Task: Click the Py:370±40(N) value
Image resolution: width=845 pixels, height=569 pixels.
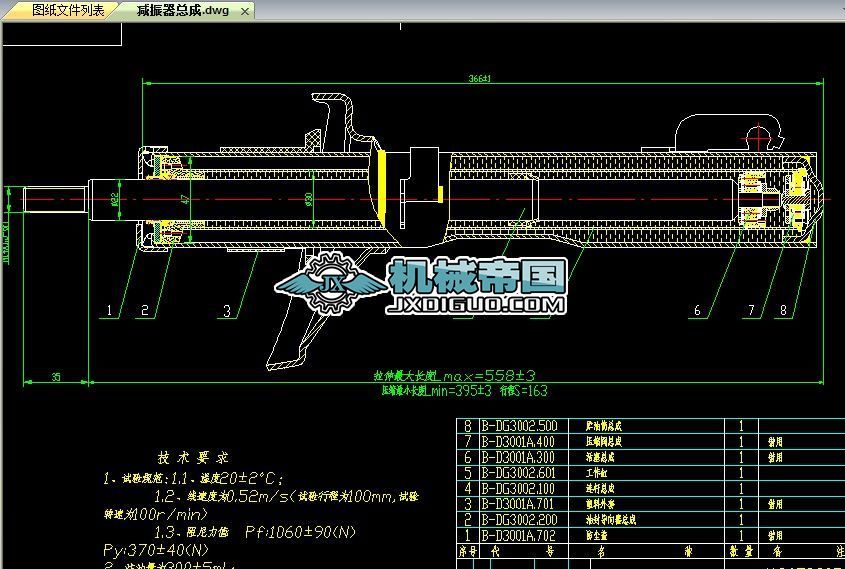Action: tap(155, 550)
